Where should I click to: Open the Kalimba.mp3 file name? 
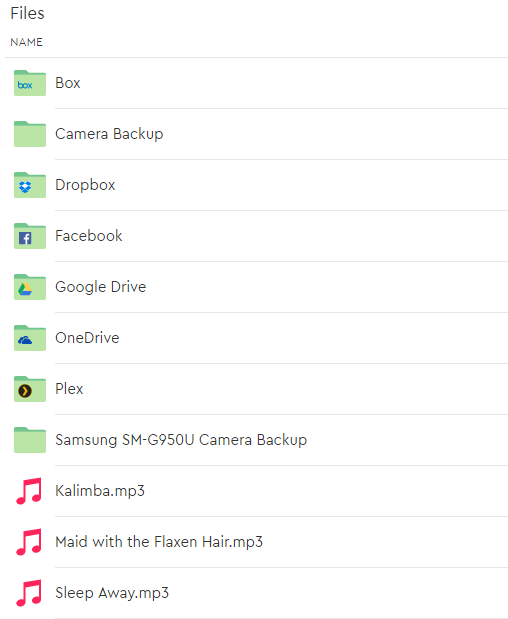pyautogui.click(x=100, y=491)
